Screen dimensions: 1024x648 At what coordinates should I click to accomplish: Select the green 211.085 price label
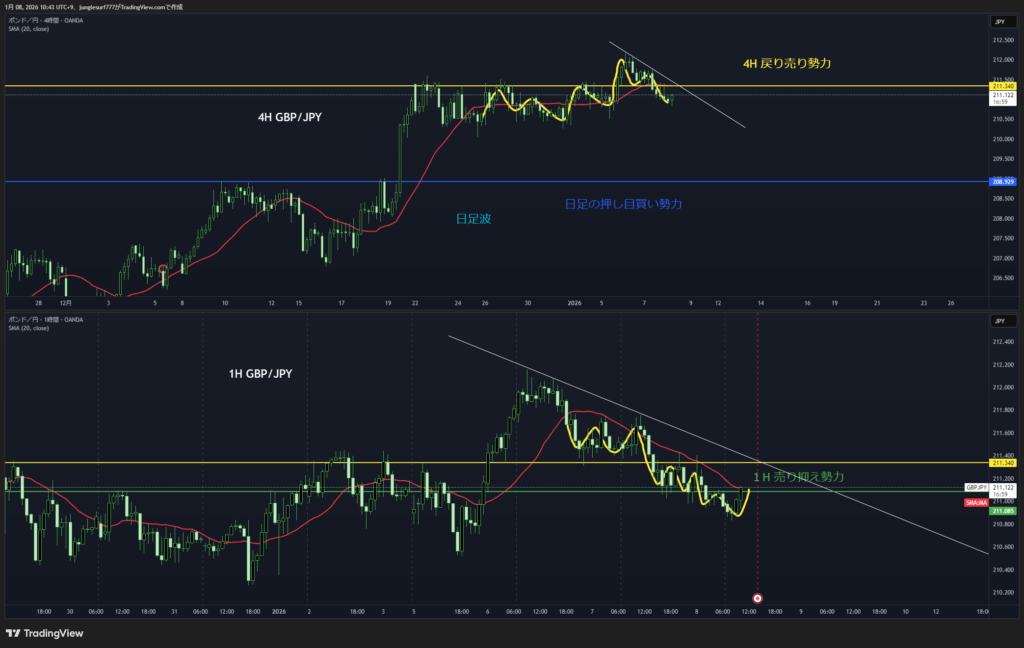coord(1002,511)
